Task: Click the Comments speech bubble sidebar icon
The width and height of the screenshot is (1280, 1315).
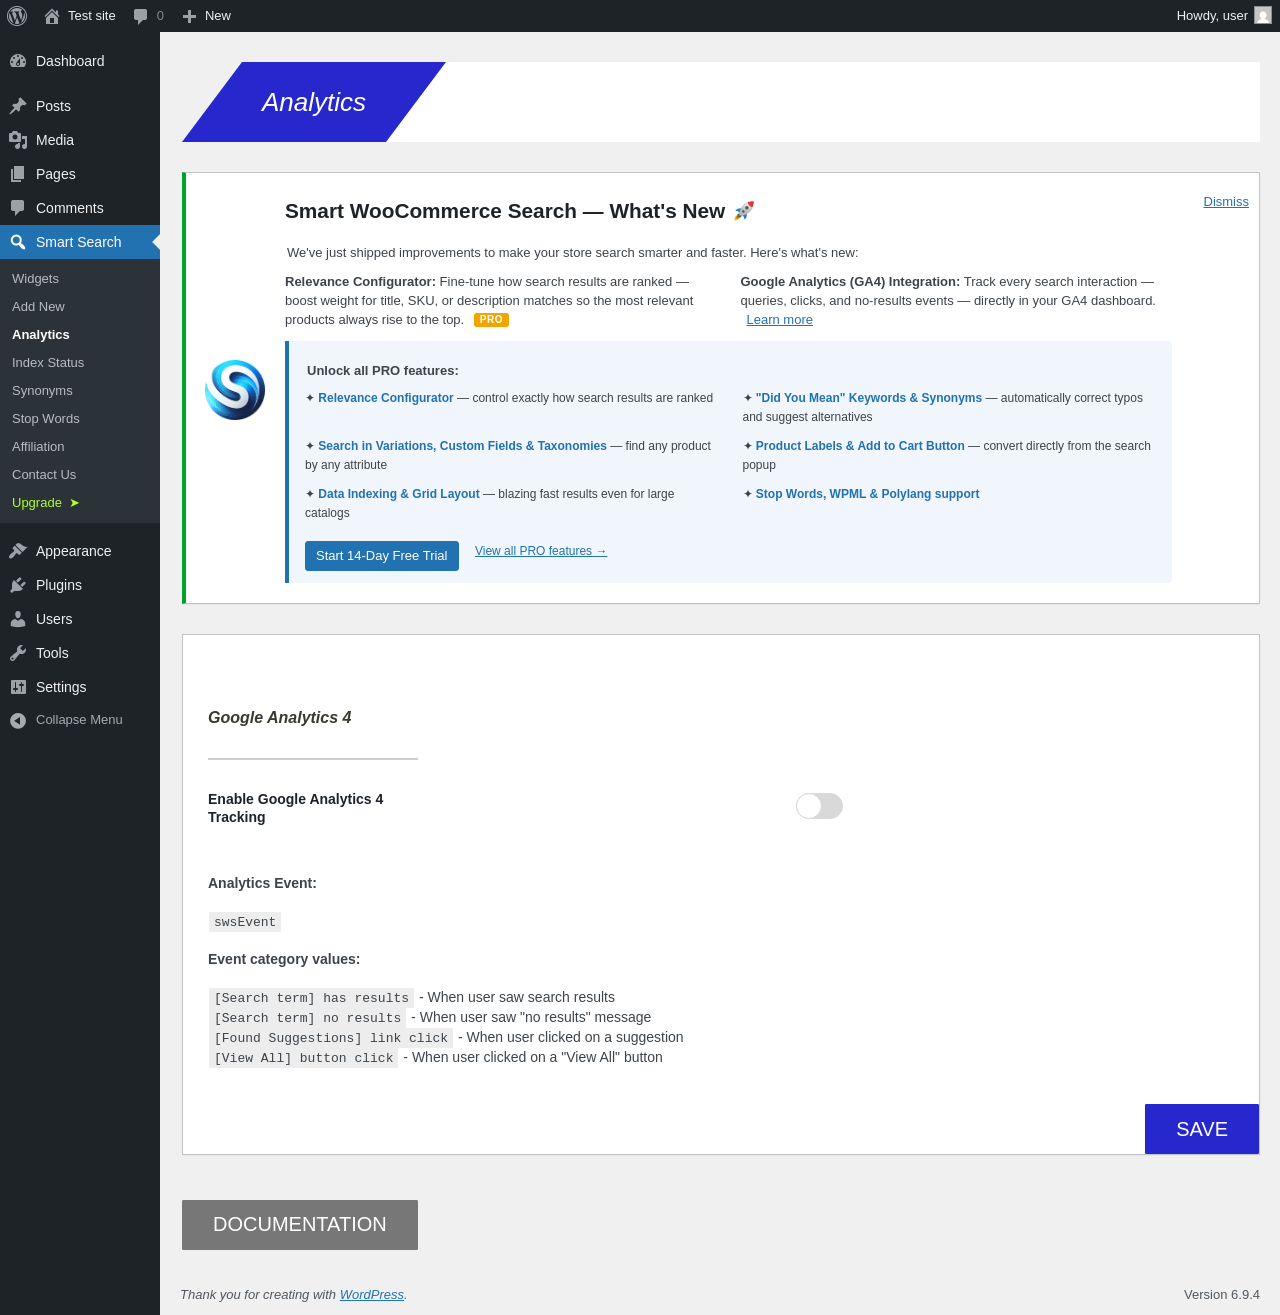Action: (18, 208)
